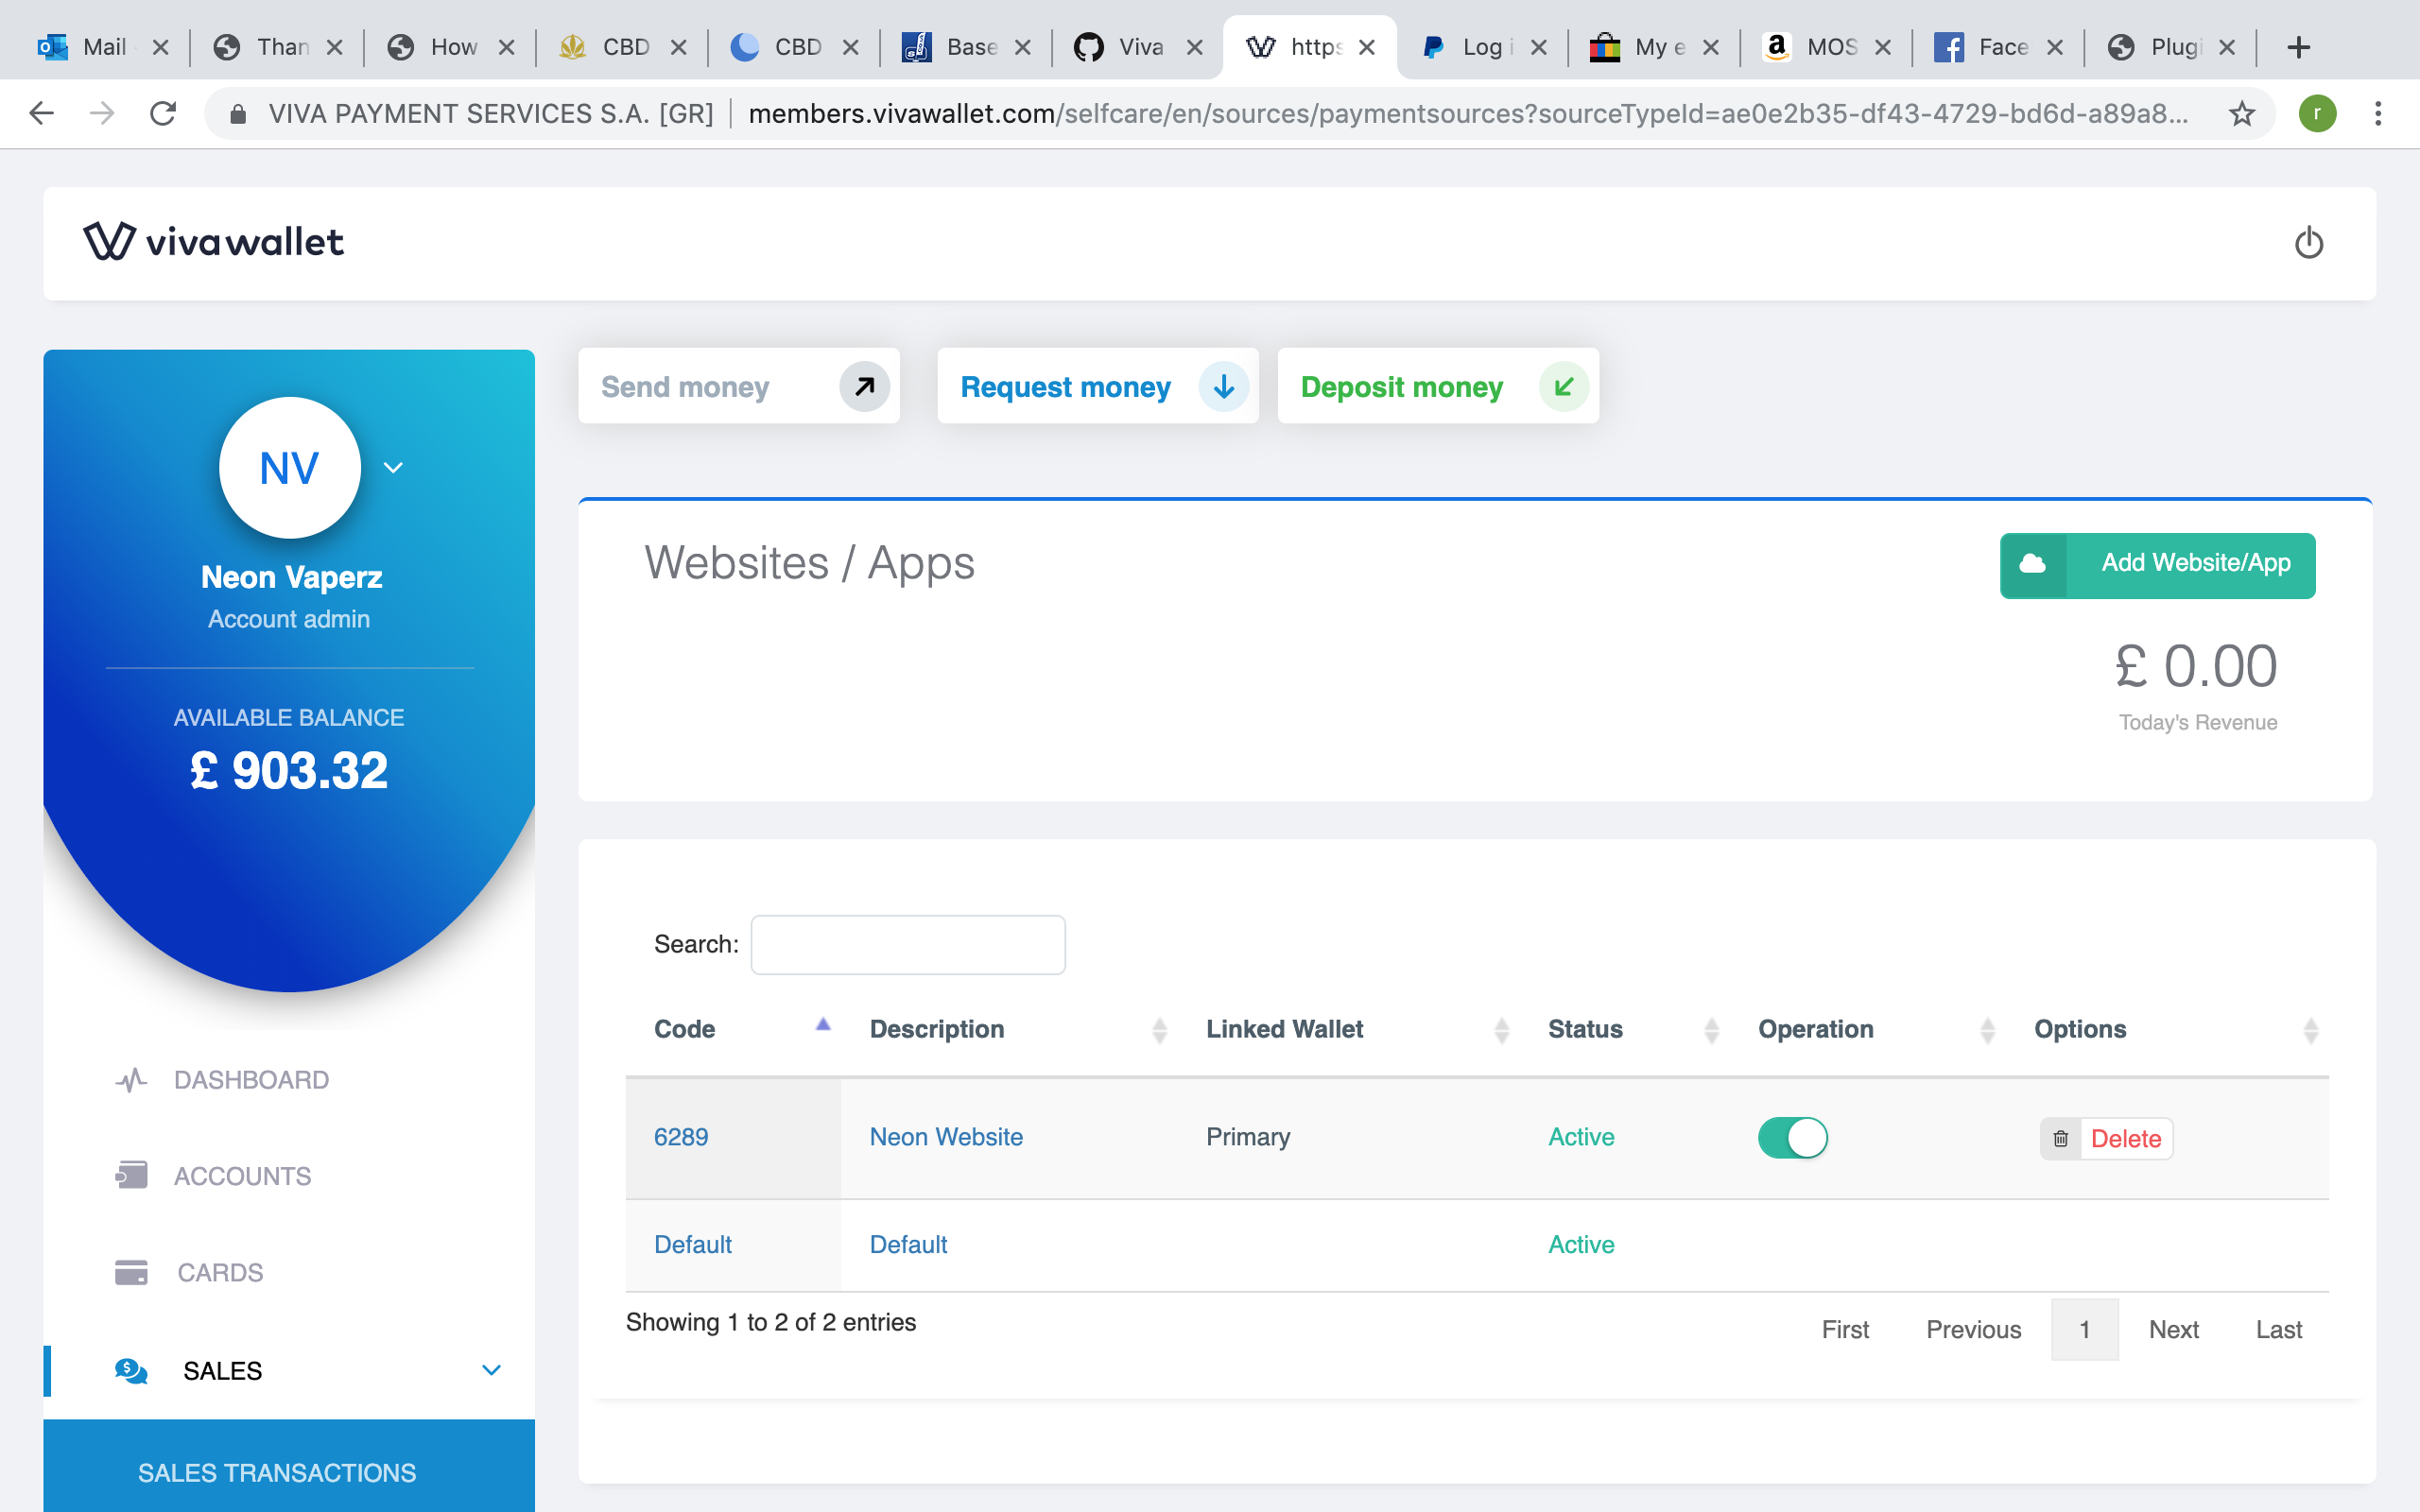2420x1512 pixels.
Task: Click the power logout icon top right
Action: 2308,243
